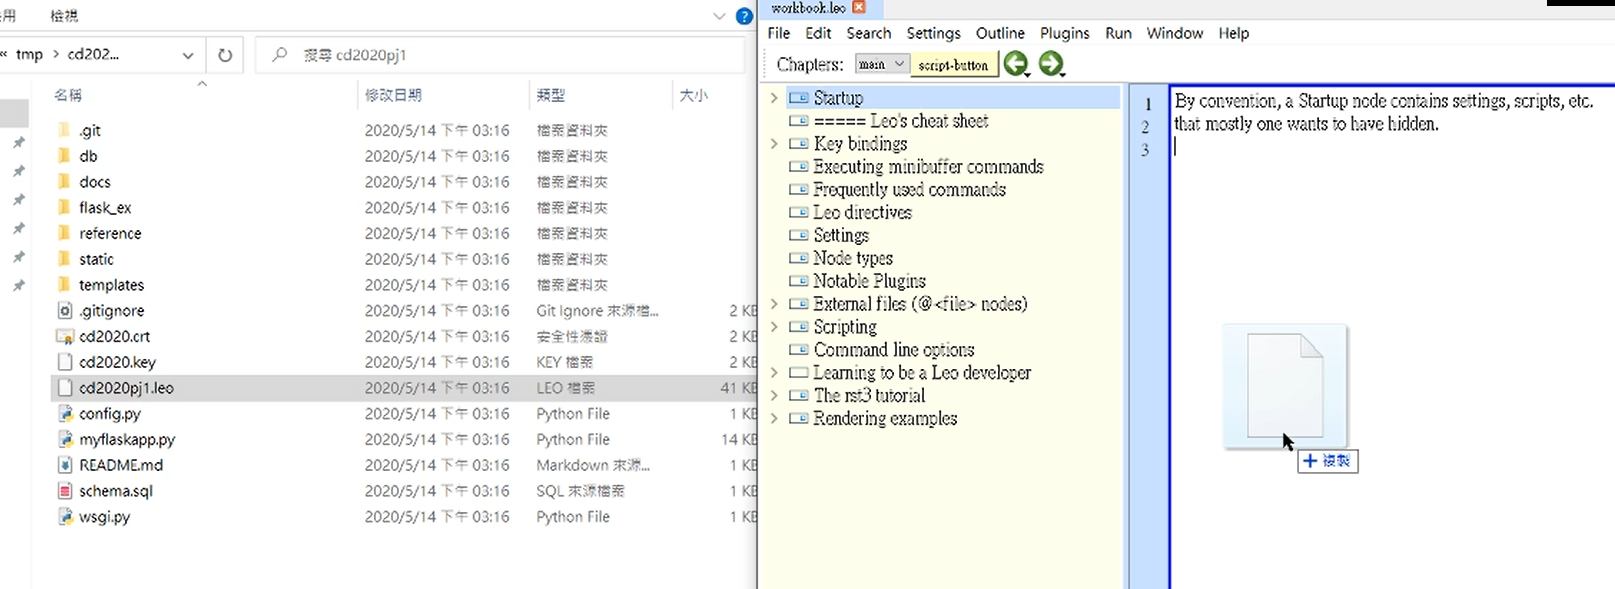
Task: Expand the External files node
Action: point(774,304)
